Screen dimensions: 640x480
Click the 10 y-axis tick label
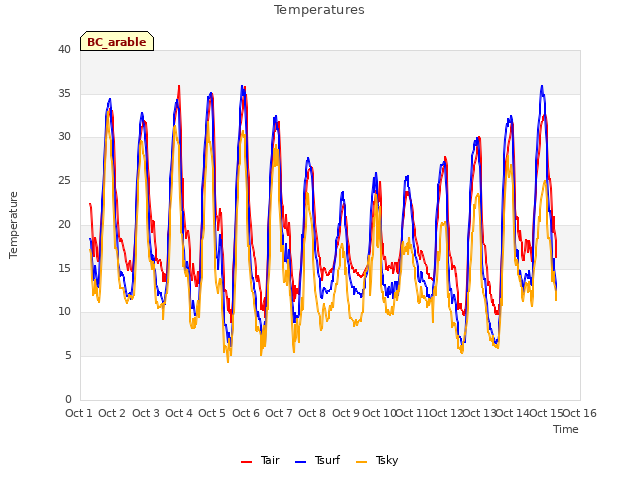click(x=64, y=312)
